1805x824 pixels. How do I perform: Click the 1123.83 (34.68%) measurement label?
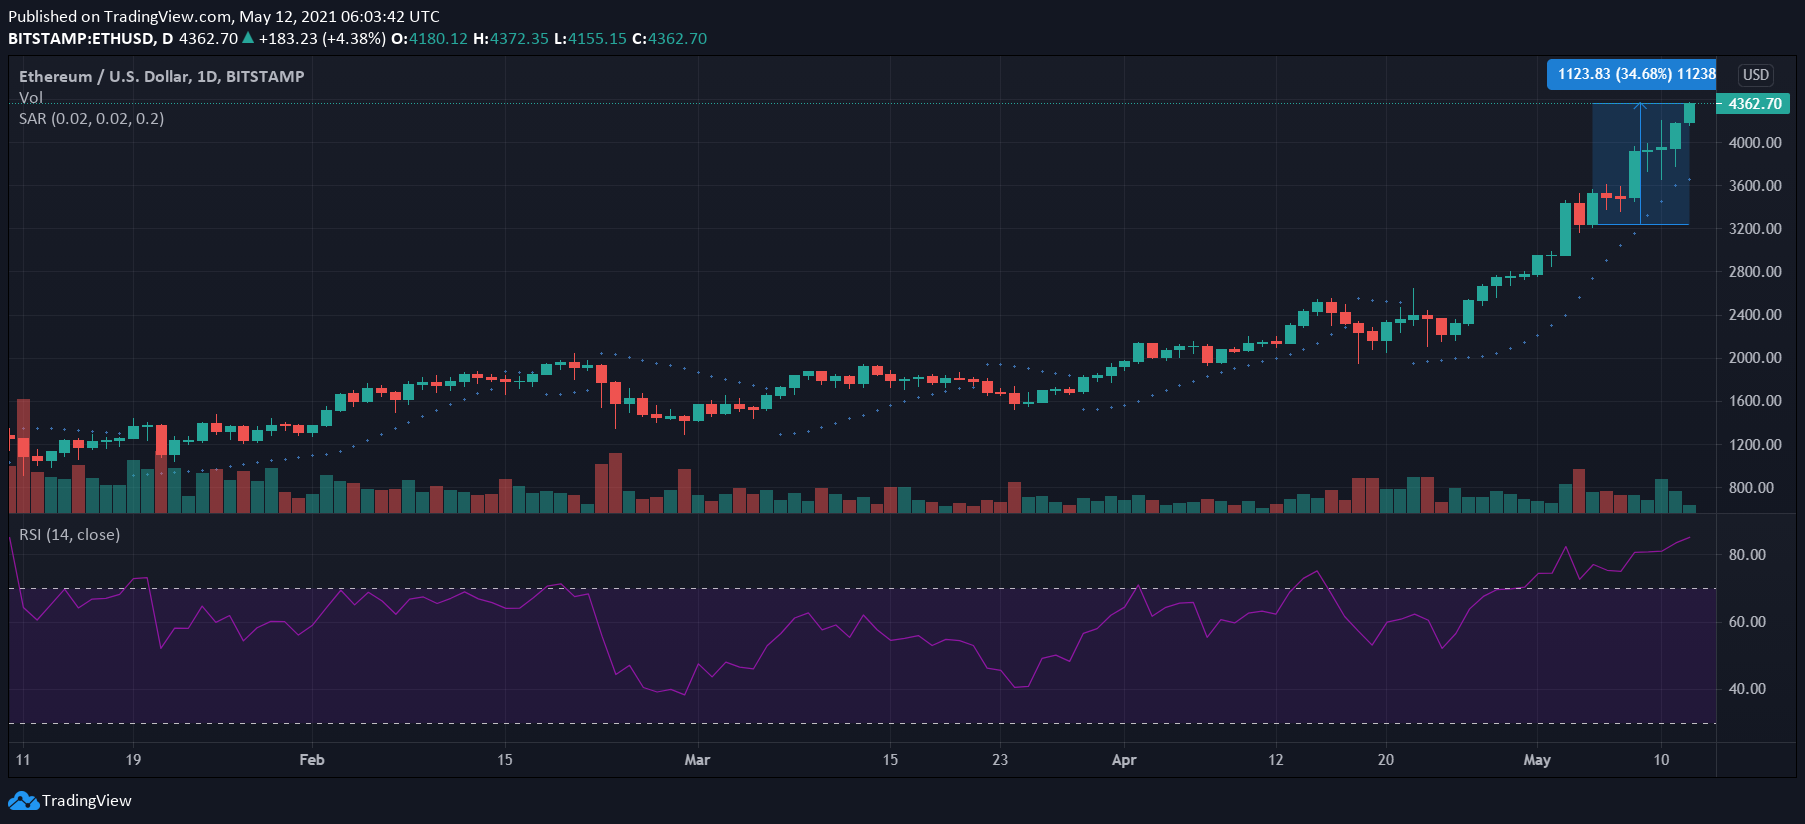click(x=1632, y=74)
